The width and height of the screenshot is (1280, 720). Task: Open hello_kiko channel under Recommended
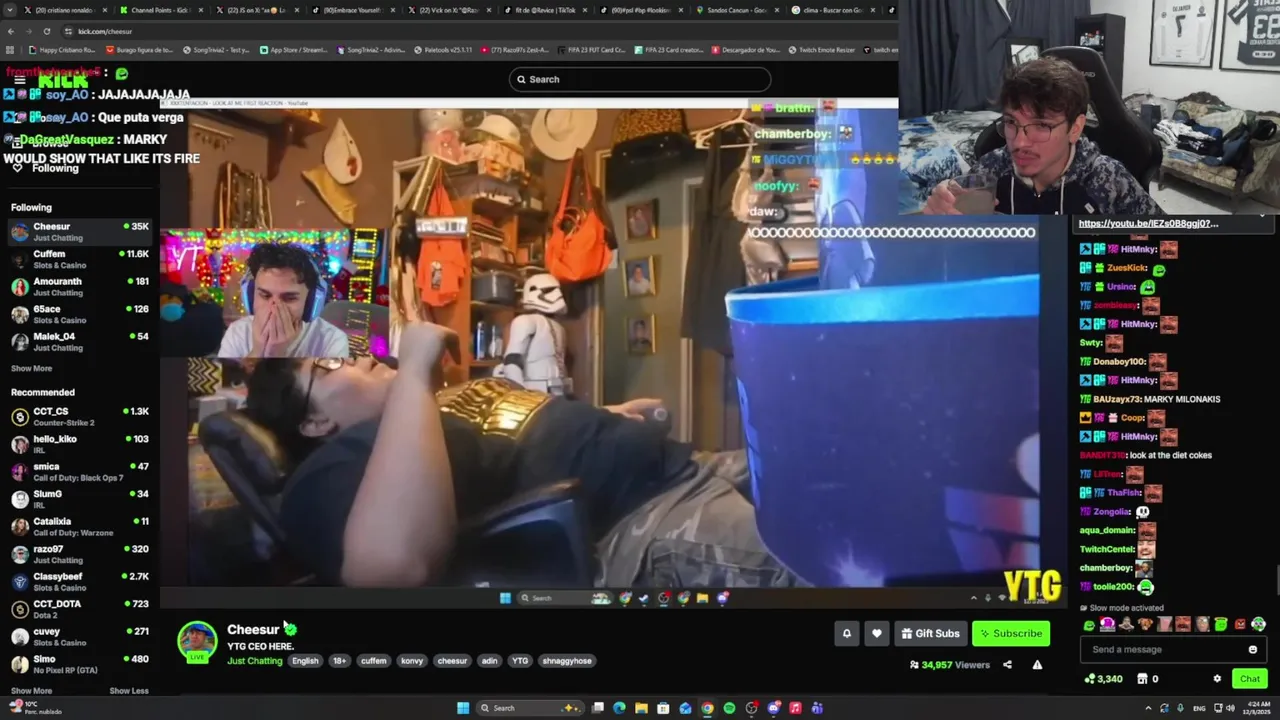click(80, 444)
